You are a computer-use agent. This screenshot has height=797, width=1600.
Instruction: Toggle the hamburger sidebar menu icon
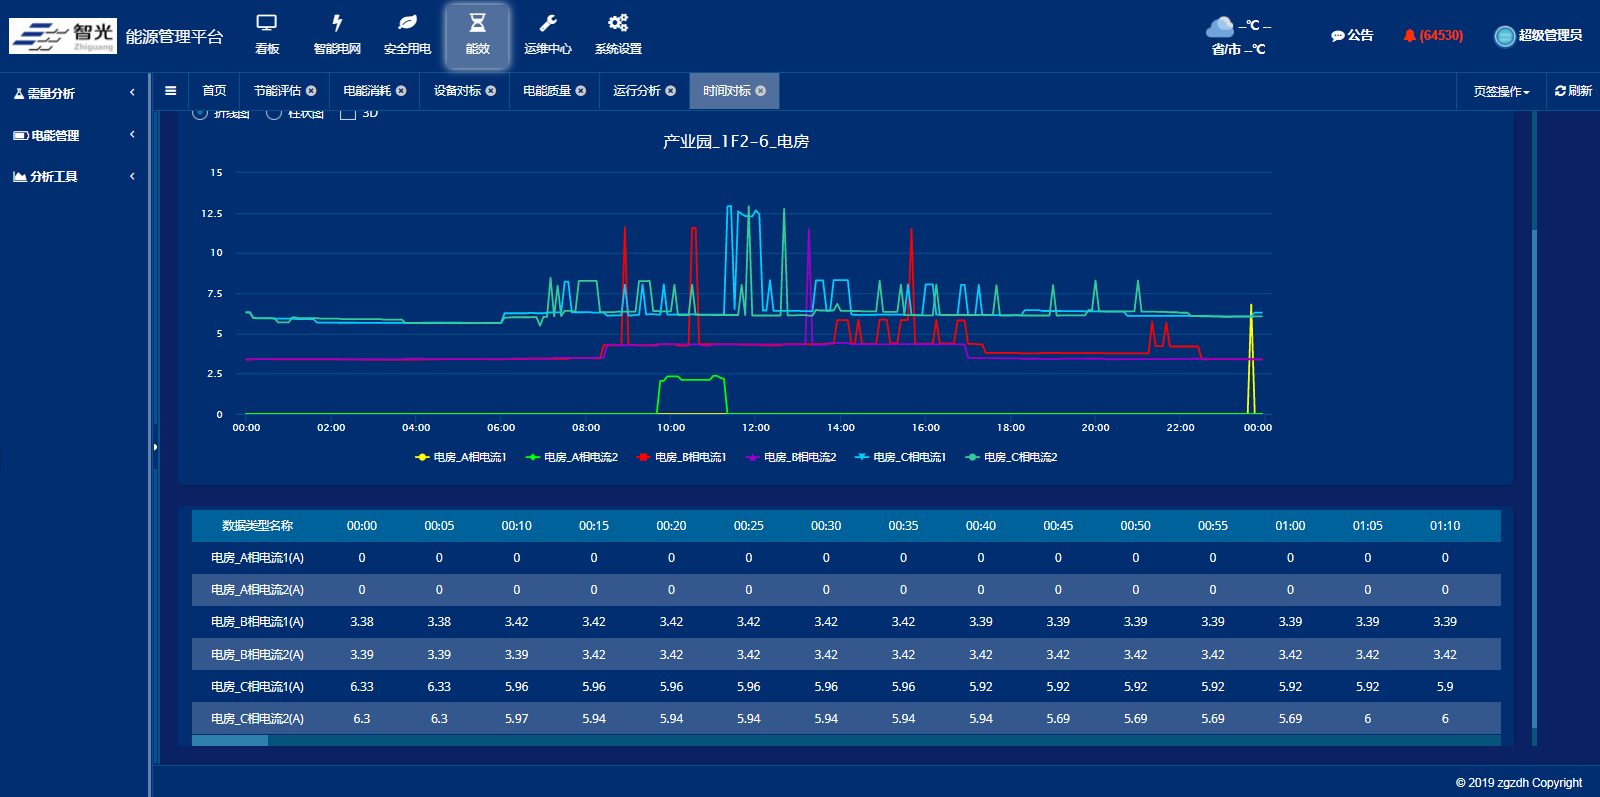click(x=171, y=91)
